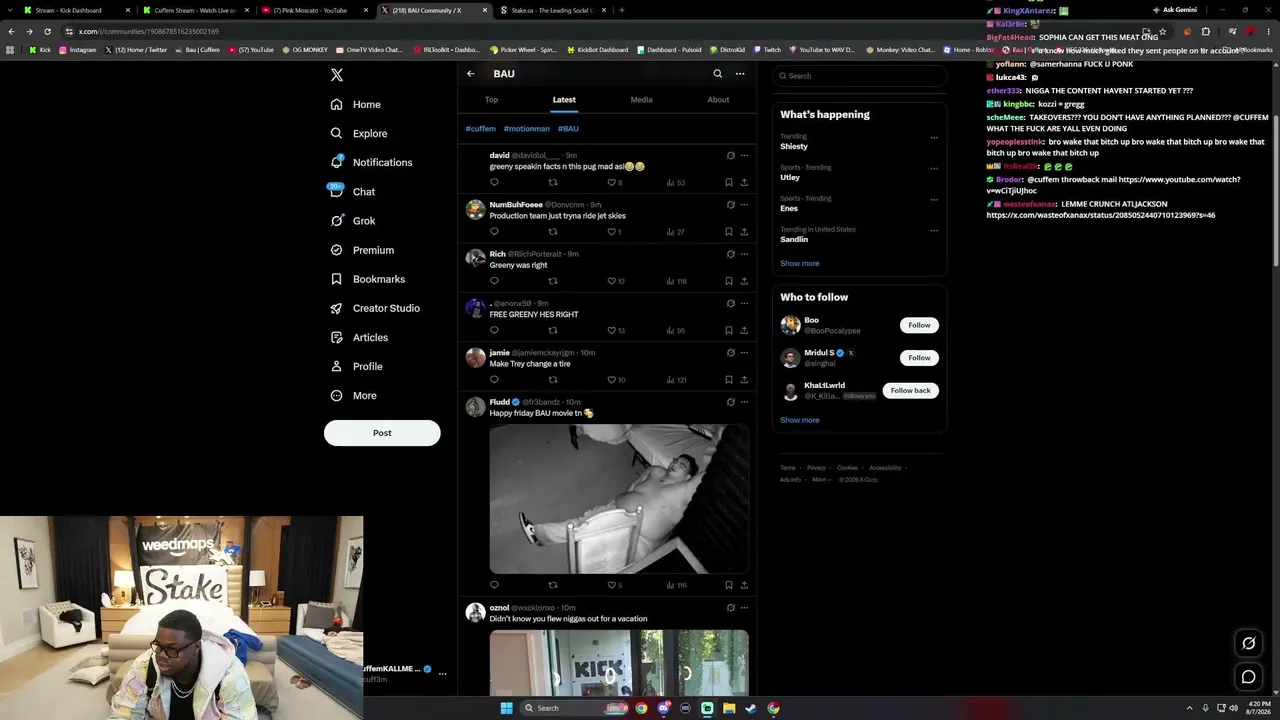Like the "FREE GREENY HES RIGHT" tweet

click(x=616, y=330)
